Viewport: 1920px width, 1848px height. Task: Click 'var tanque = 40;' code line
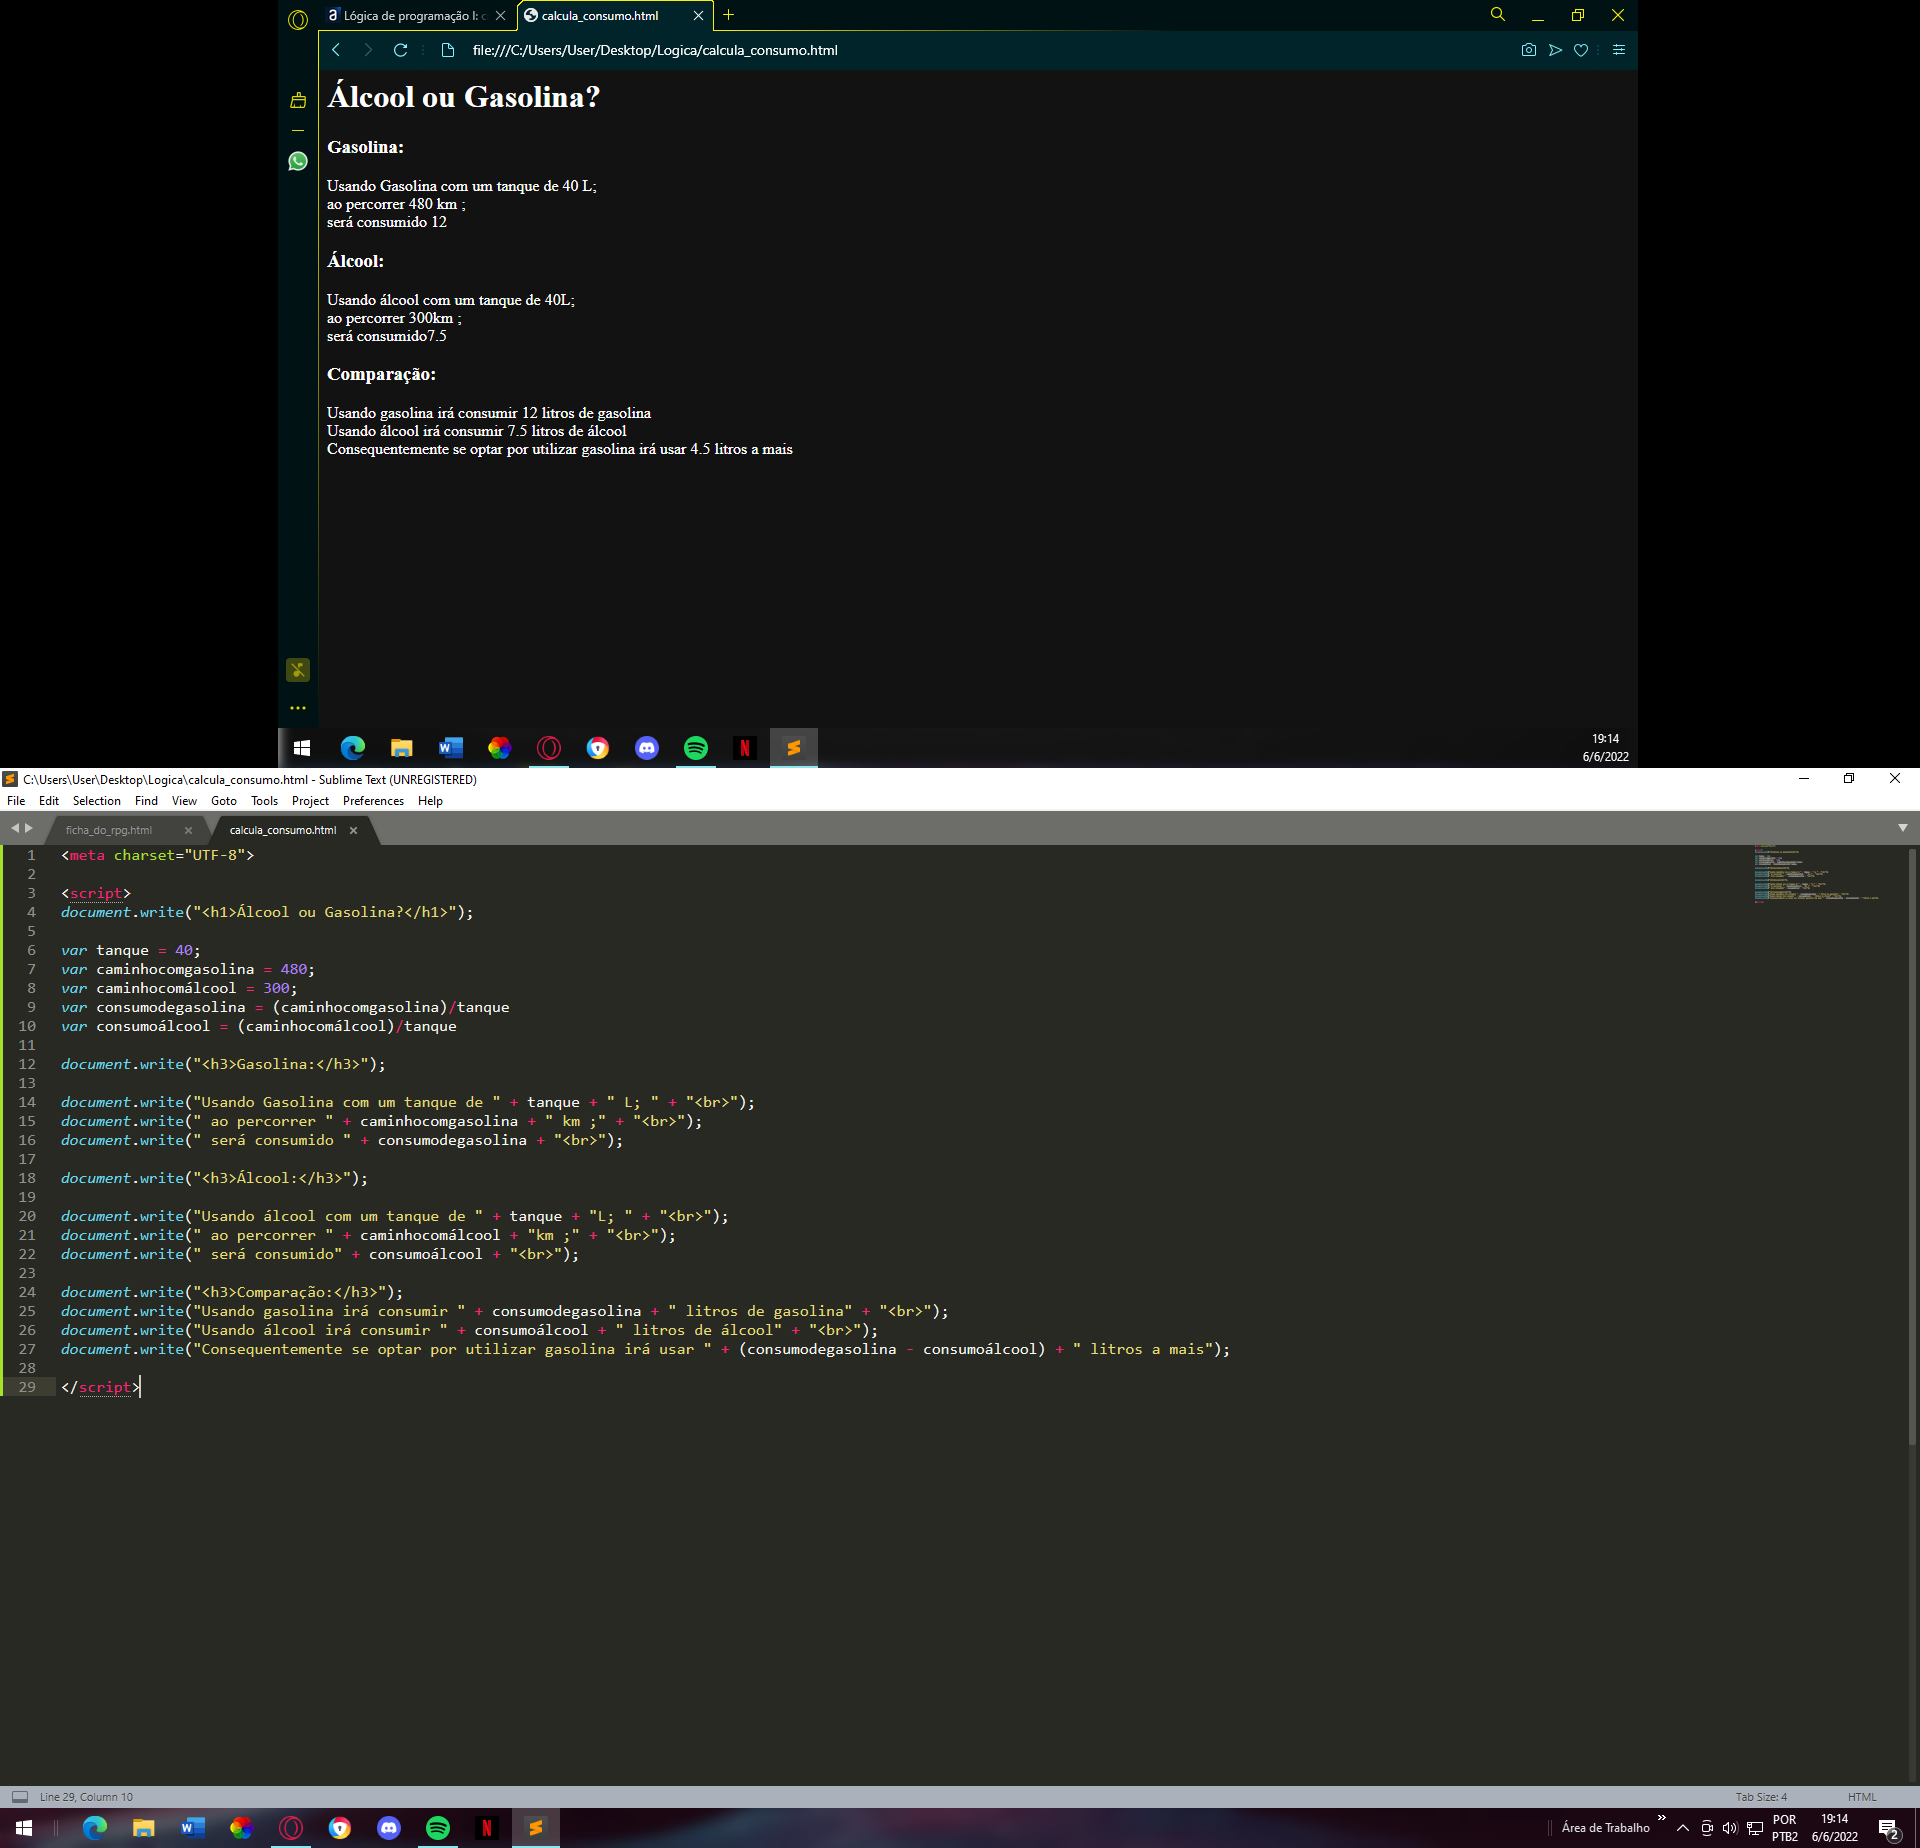131,950
